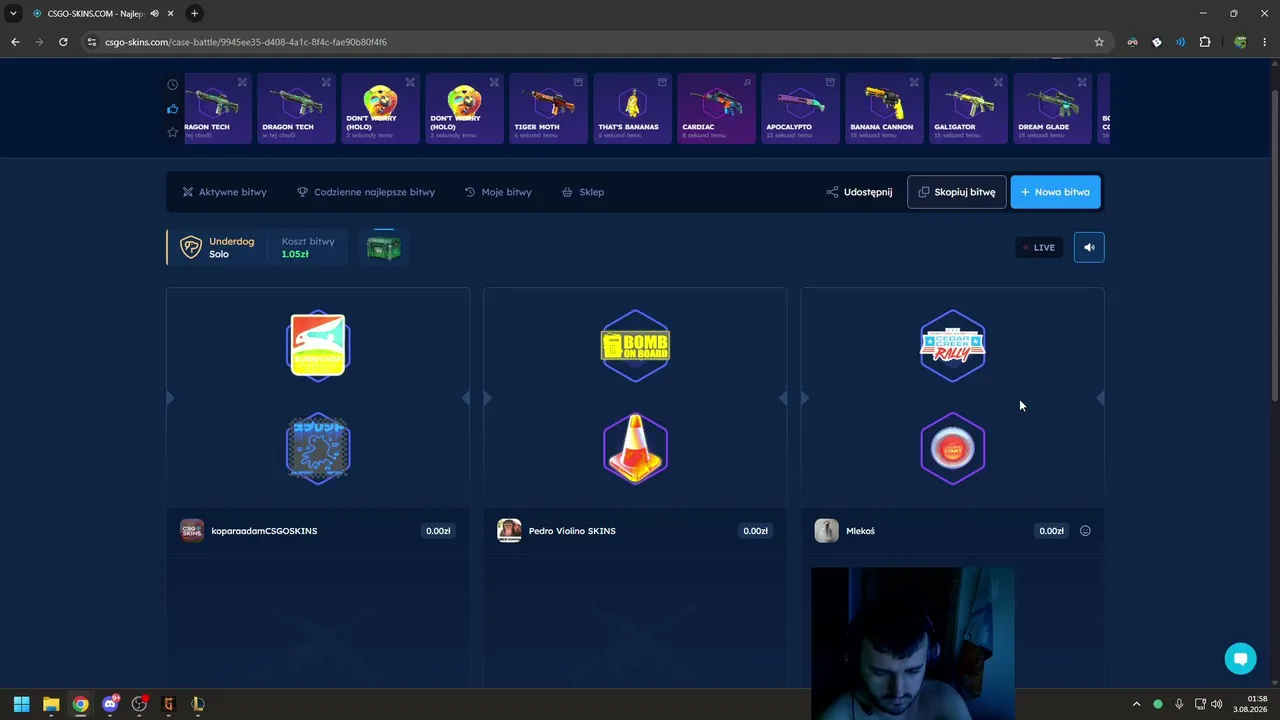This screenshot has width=1280, height=720.
Task: Close the CSGO-SKINS.COM browser tab
Action: 171,13
